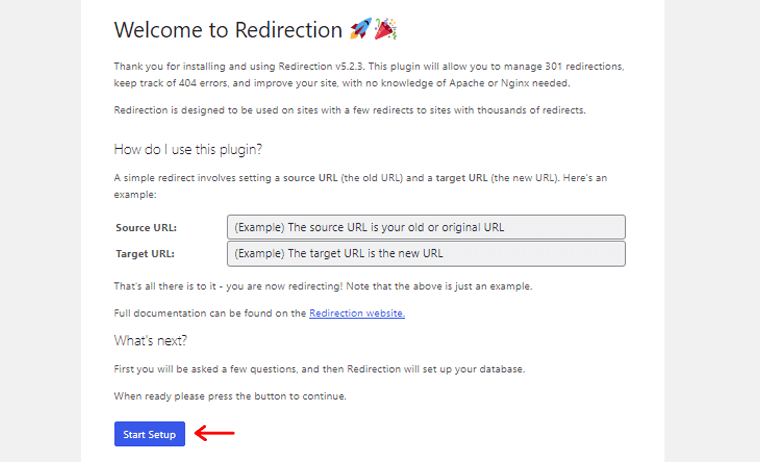Click the 'When ready please press the button' text

tap(230, 396)
